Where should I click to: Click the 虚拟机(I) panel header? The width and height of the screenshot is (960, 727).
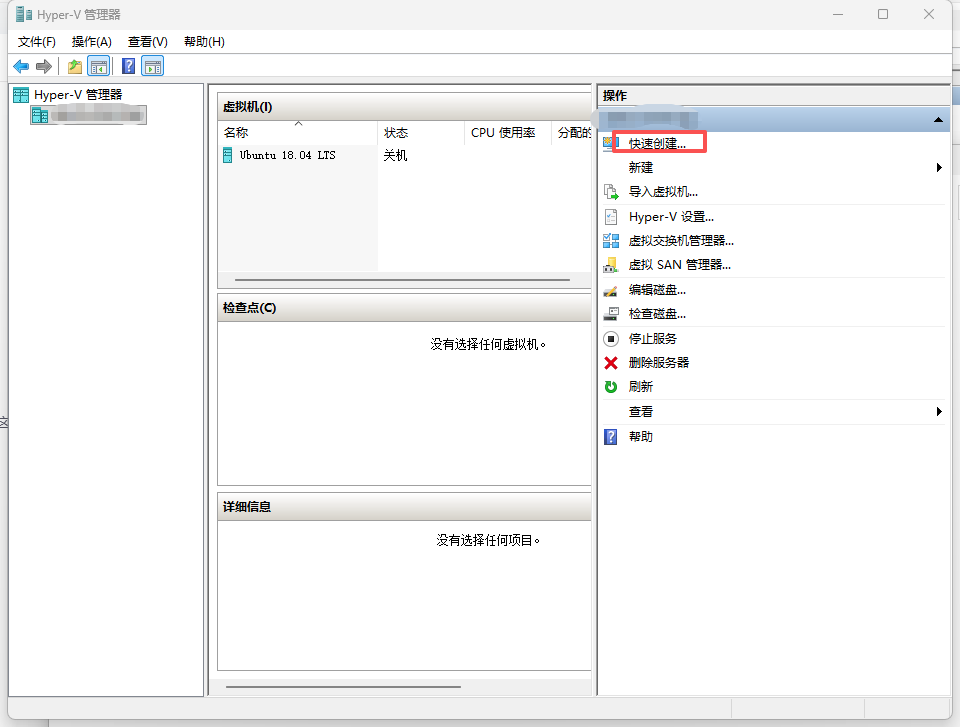[404, 107]
